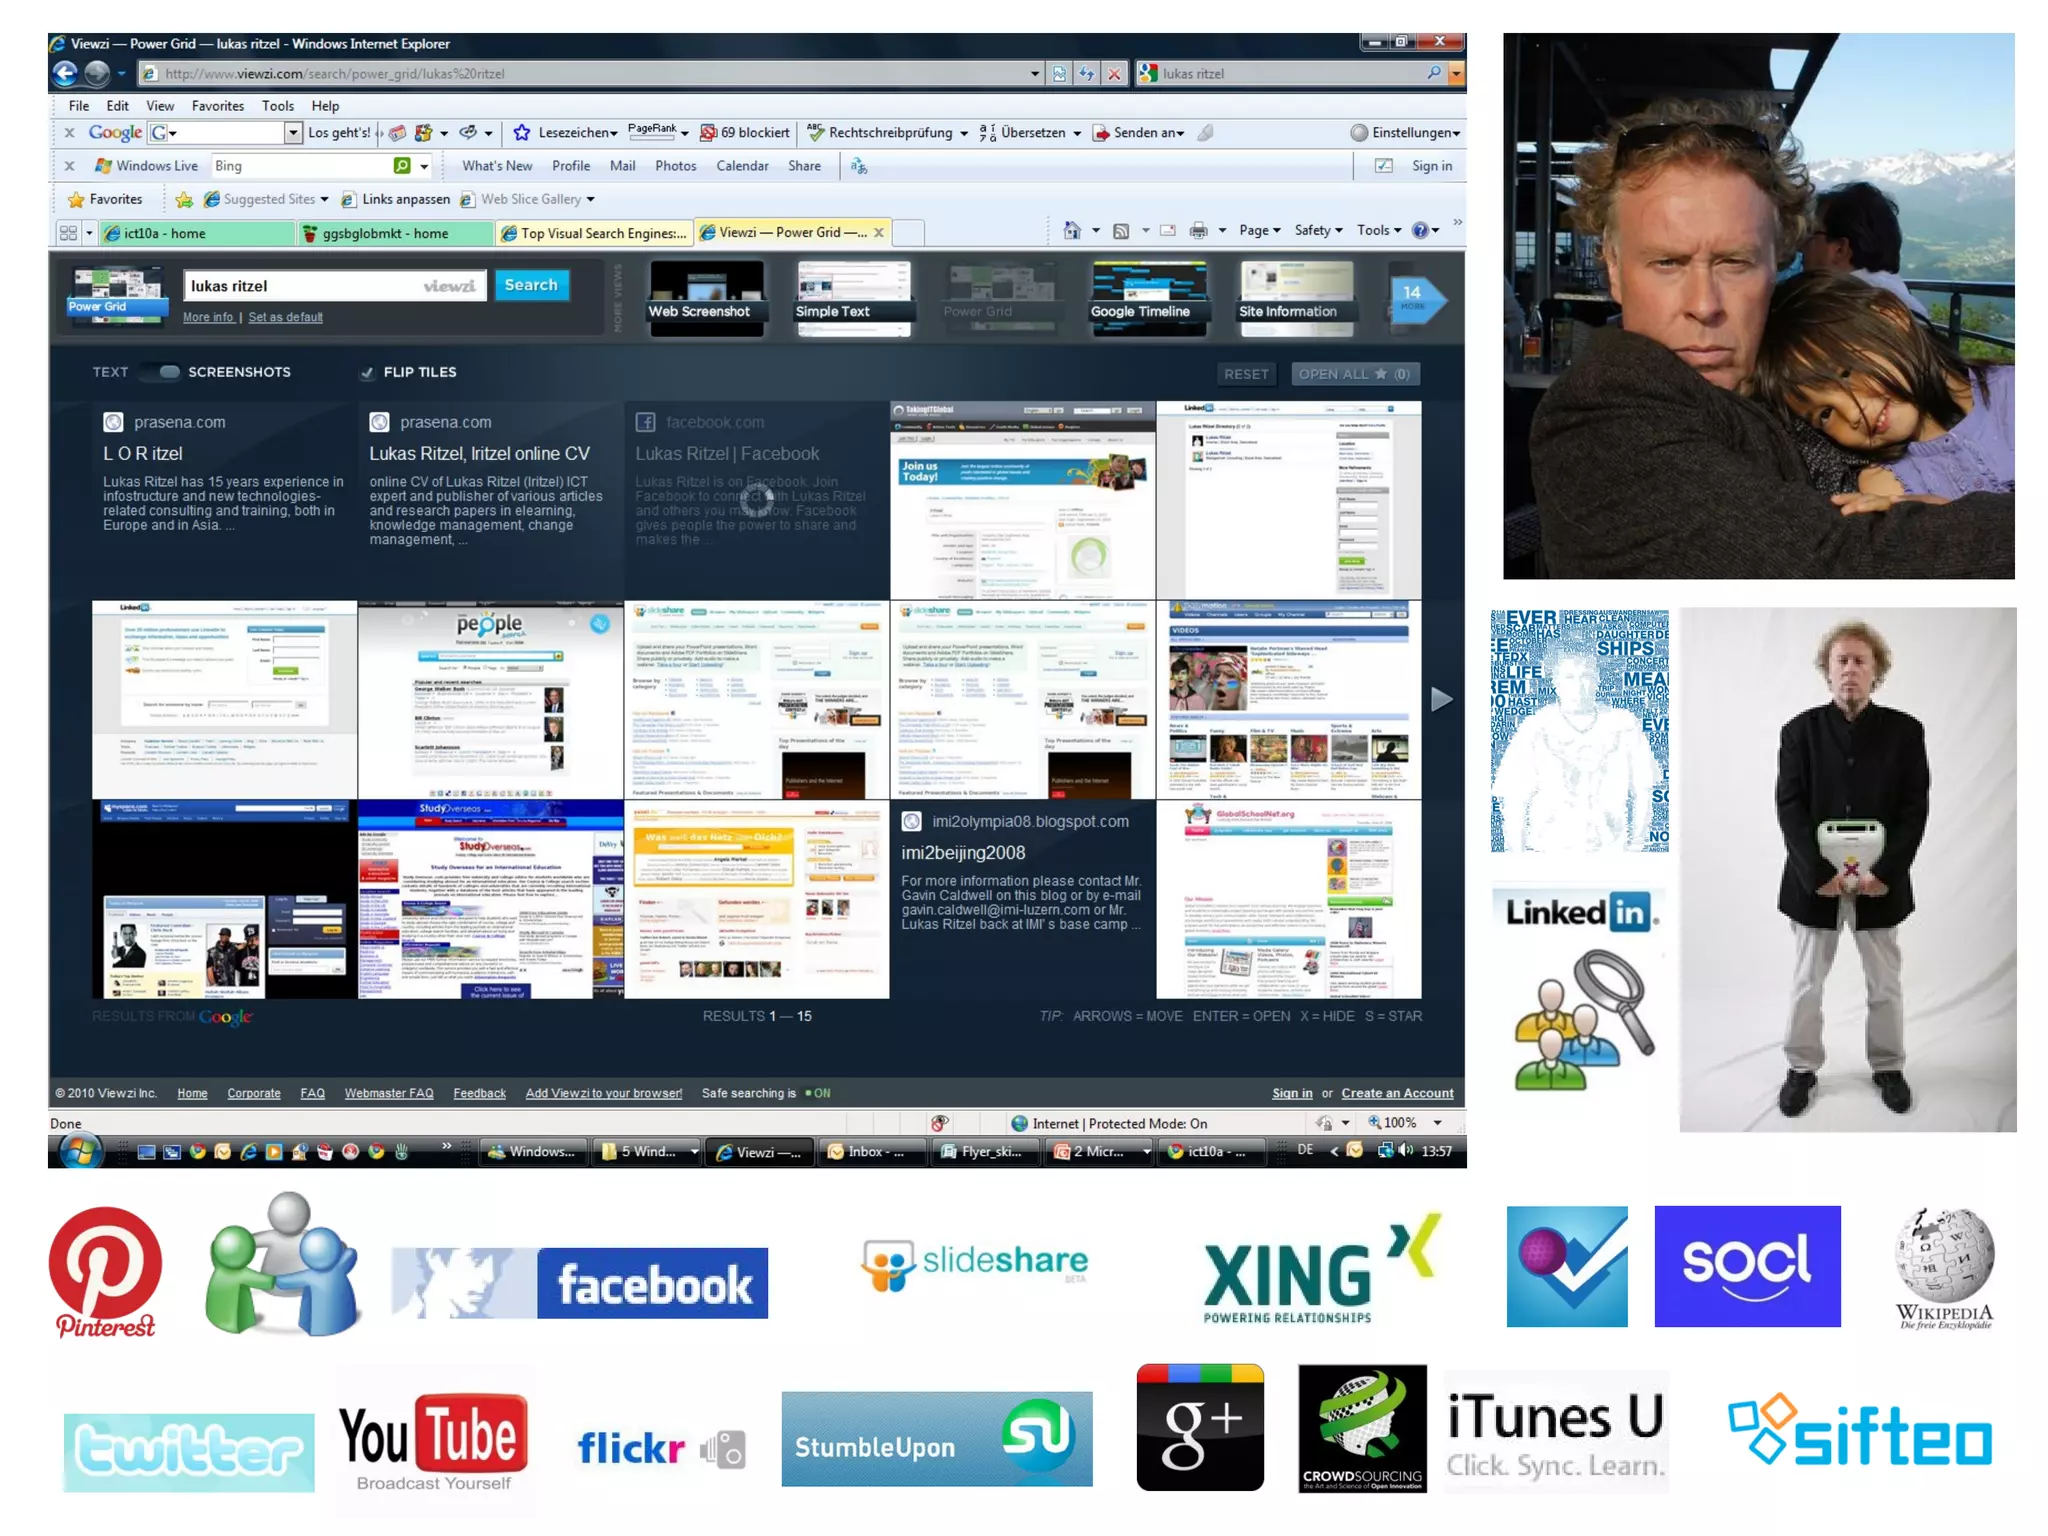2048x1536 pixels.
Task: Open the Favorites menu in menu bar
Action: [217, 106]
